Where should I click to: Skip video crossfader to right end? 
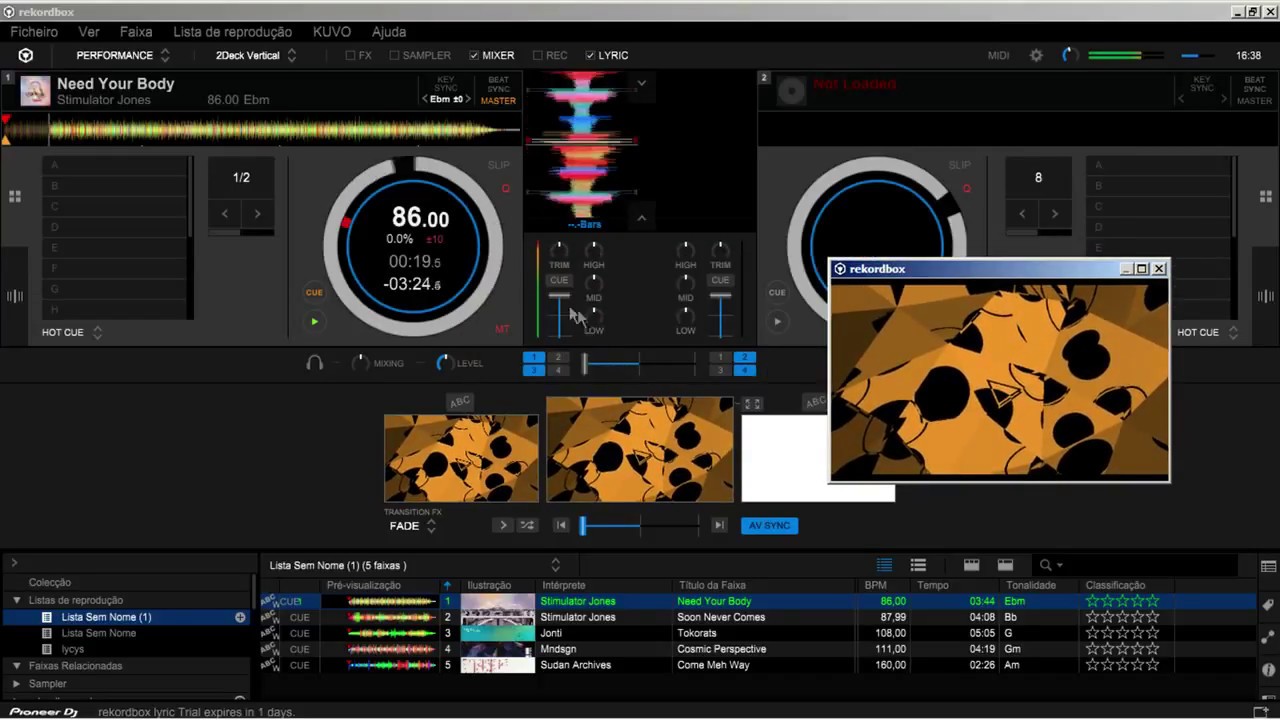(x=718, y=525)
